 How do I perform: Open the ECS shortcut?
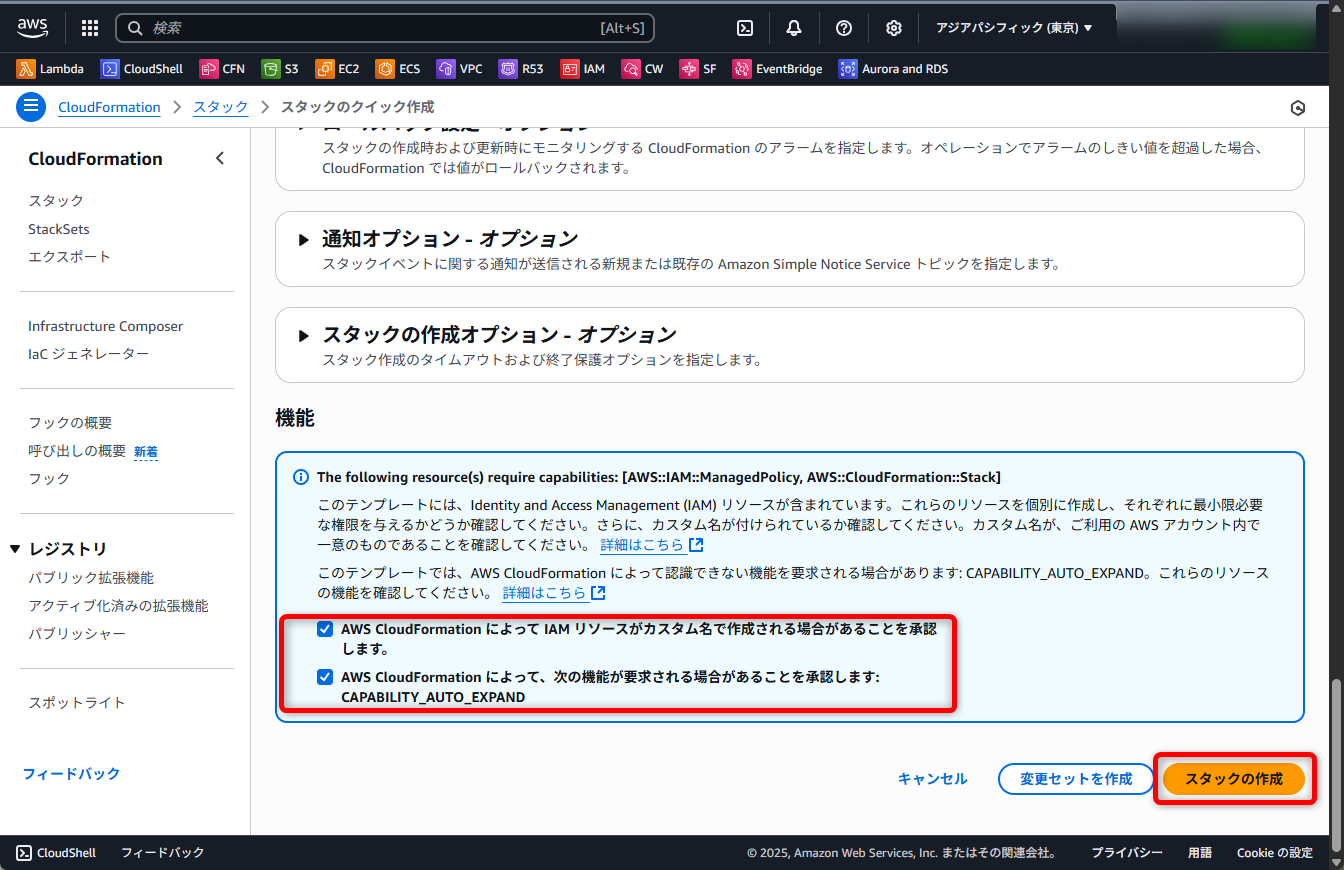398,69
